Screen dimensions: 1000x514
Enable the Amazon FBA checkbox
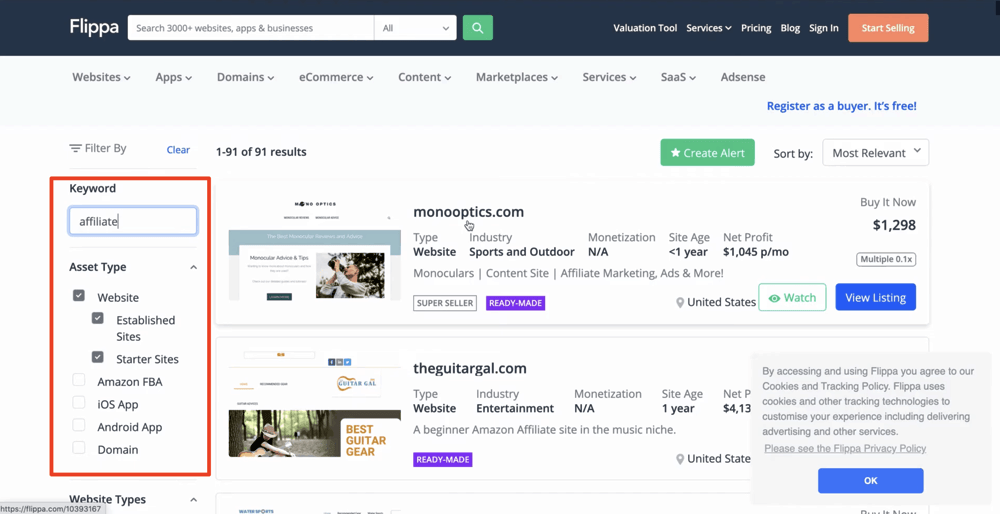79,381
